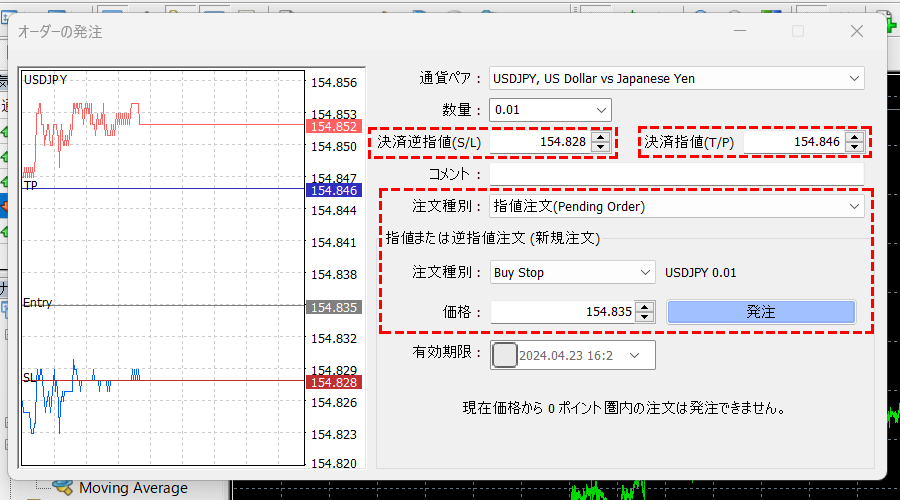
Task: Click the 現在価格から 0 ポイント notice text
Action: point(624,408)
